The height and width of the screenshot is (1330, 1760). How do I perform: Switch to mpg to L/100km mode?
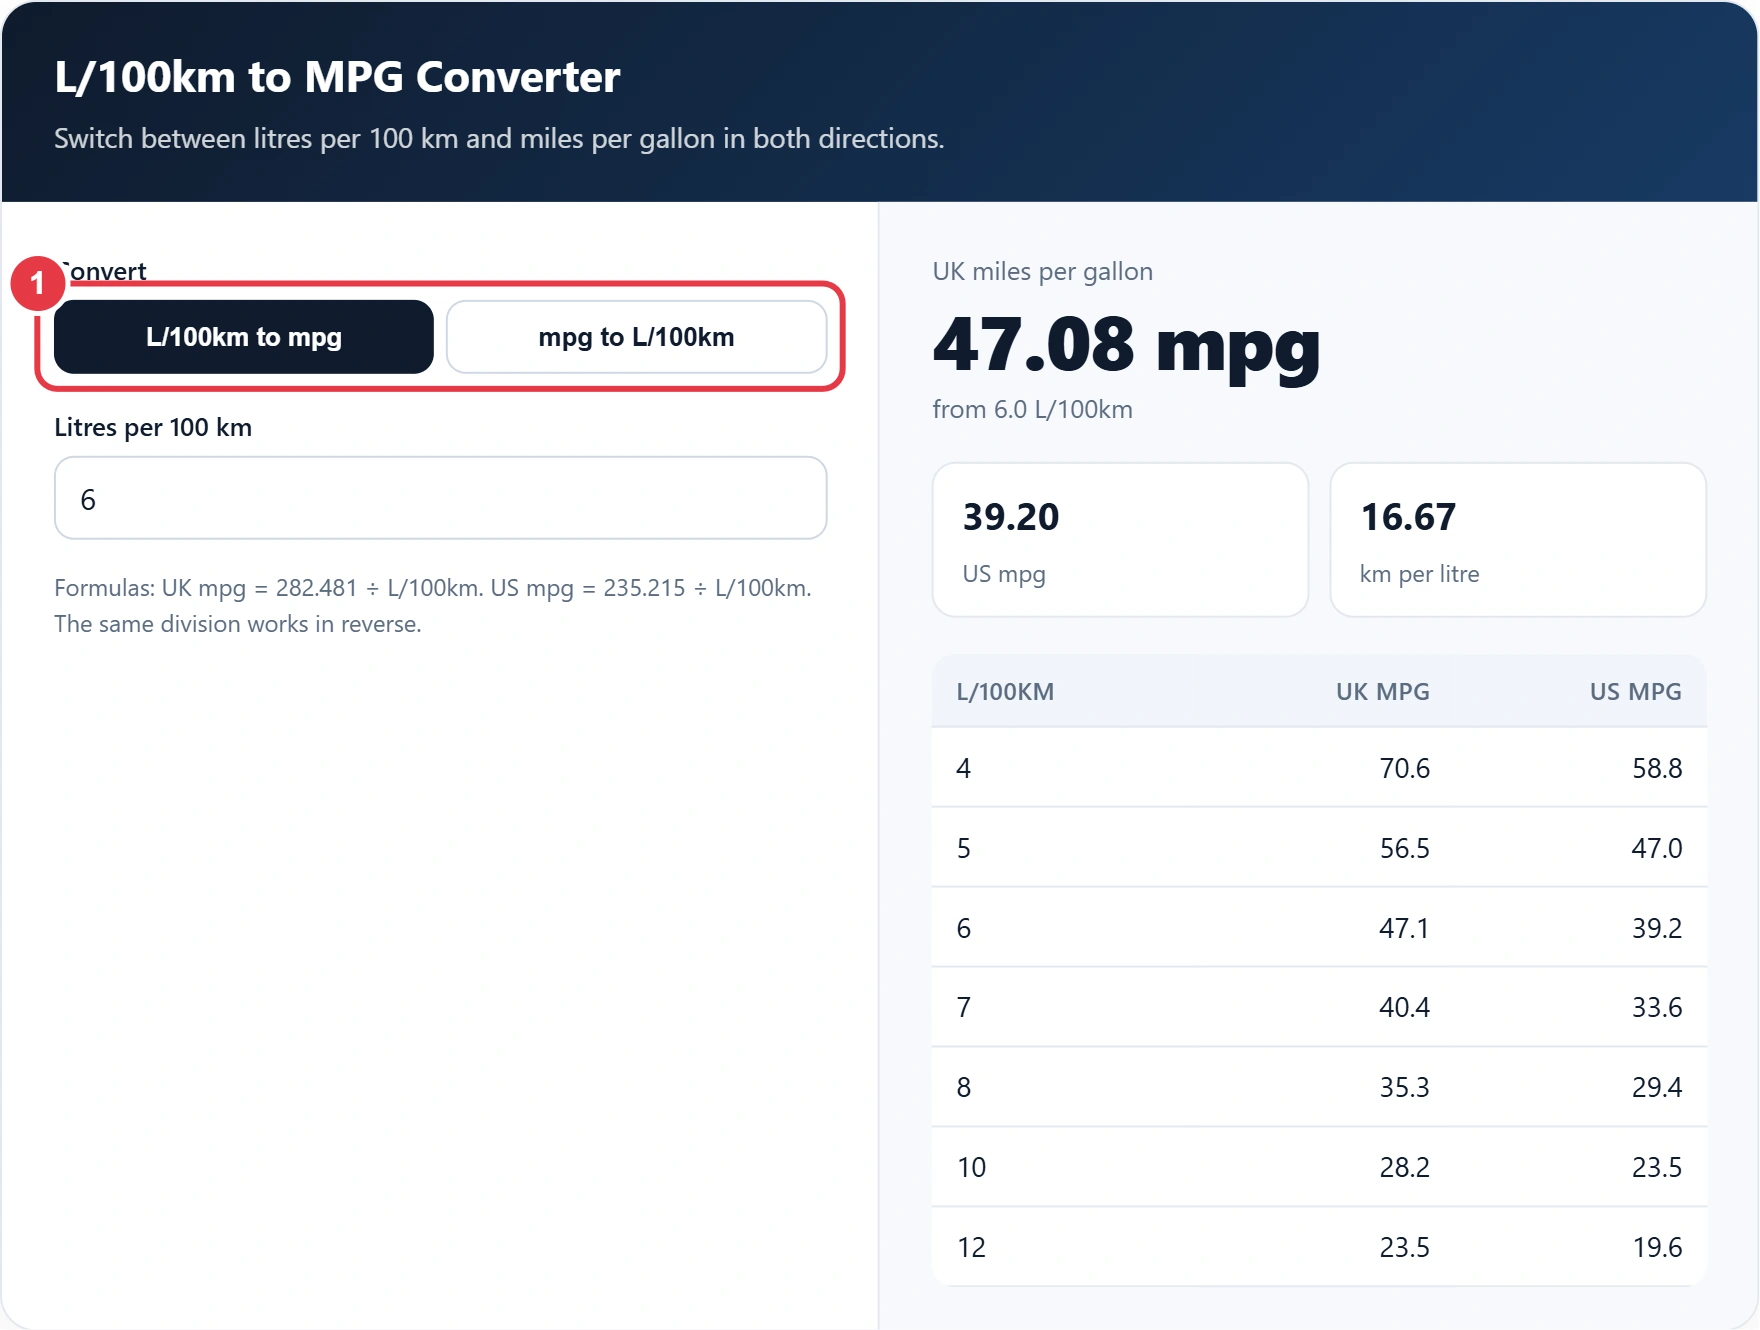point(636,337)
